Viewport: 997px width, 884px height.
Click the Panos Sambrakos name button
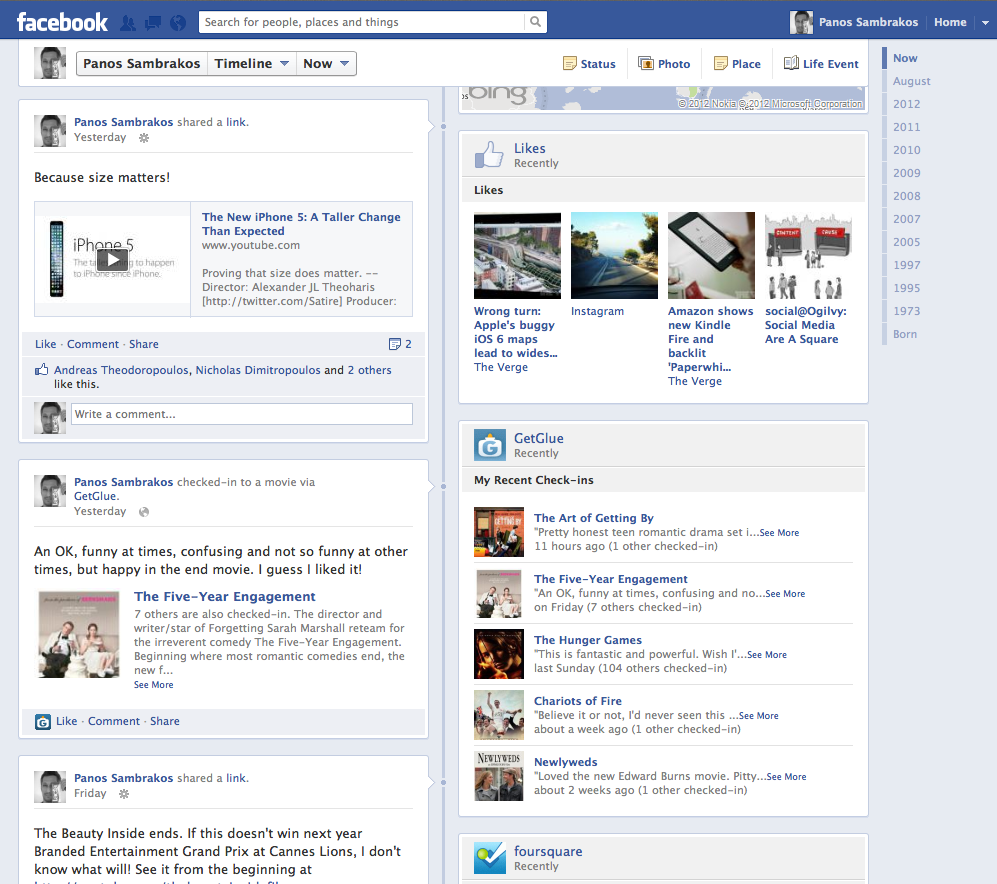(142, 64)
